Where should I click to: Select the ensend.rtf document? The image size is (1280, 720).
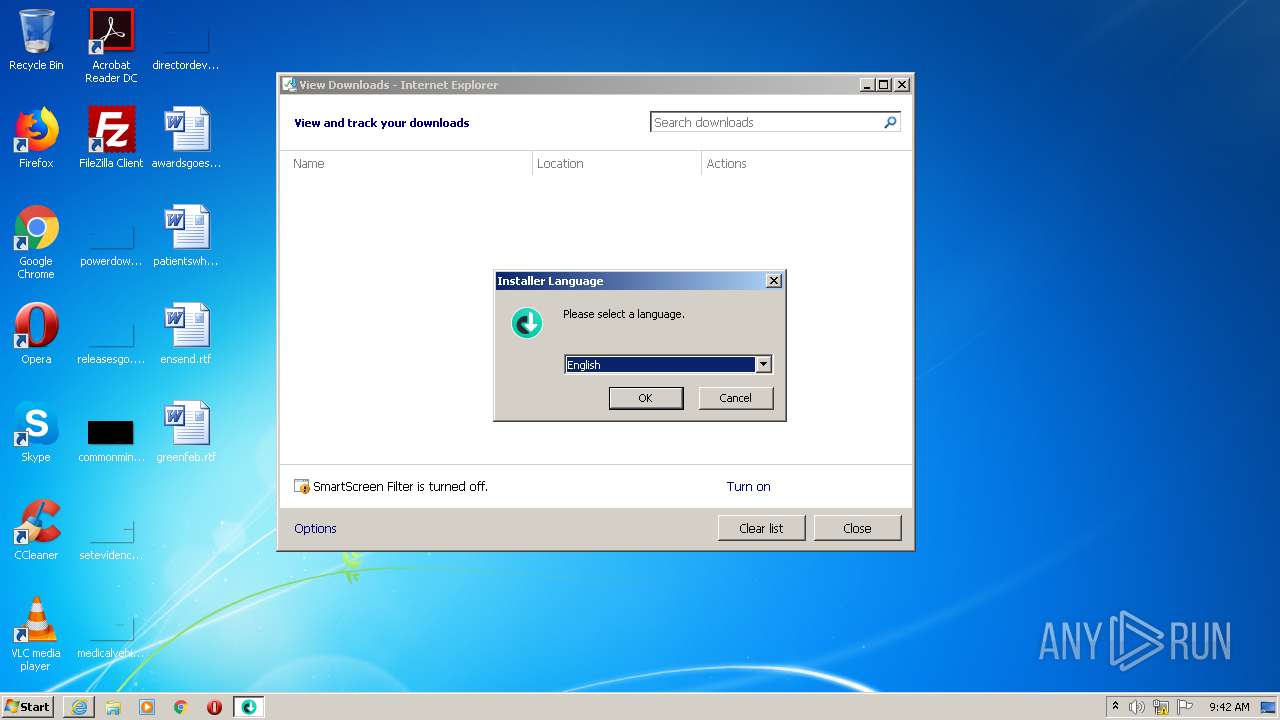coord(186,334)
